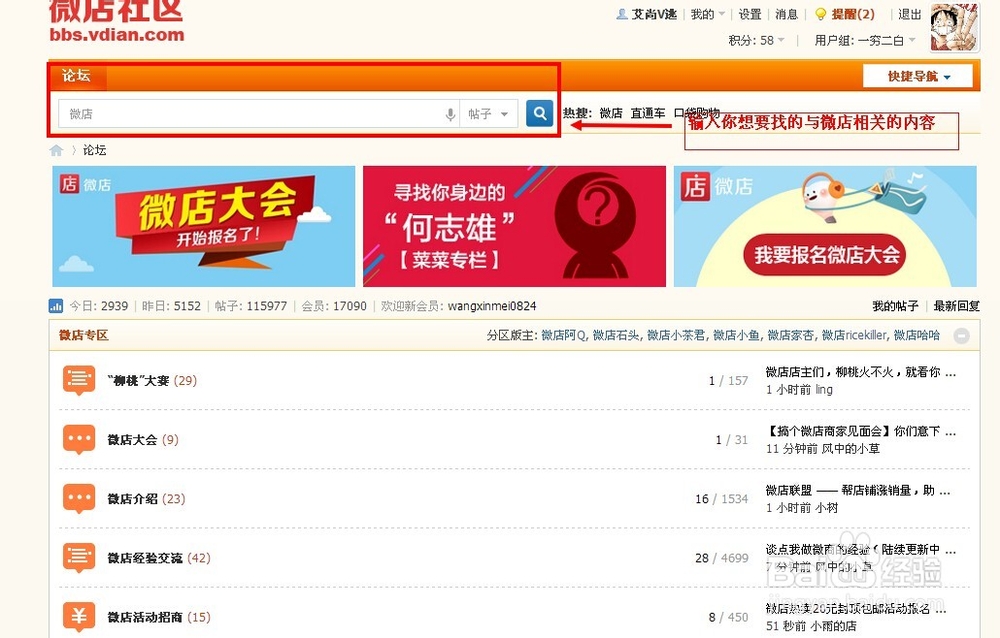Click the lightbulb reminder icon
This screenshot has height=638, width=1000.
coord(821,14)
